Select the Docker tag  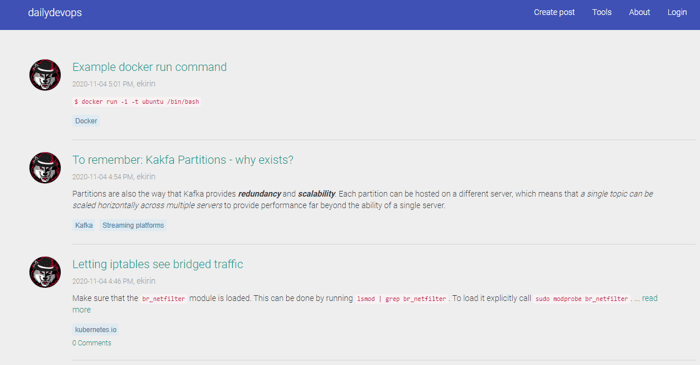point(86,121)
